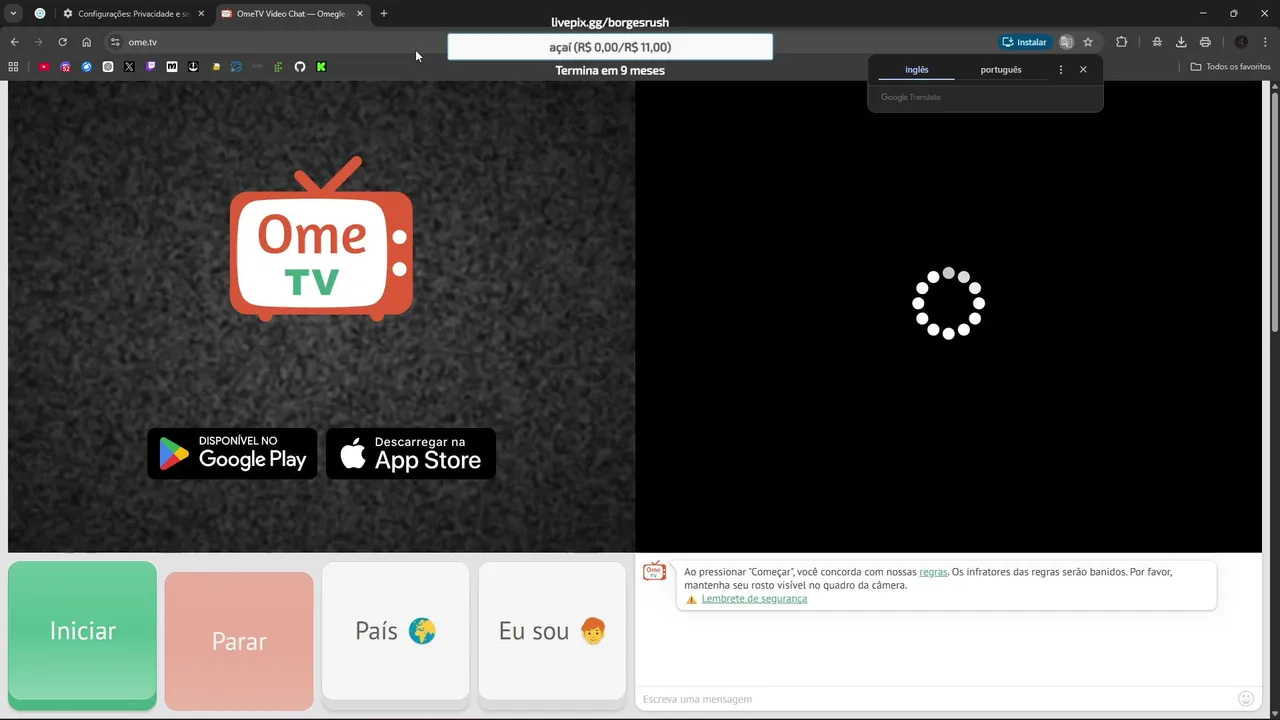Screen dimensions: 1280x720
Task: Click the green Iniciar button
Action: 82,635
